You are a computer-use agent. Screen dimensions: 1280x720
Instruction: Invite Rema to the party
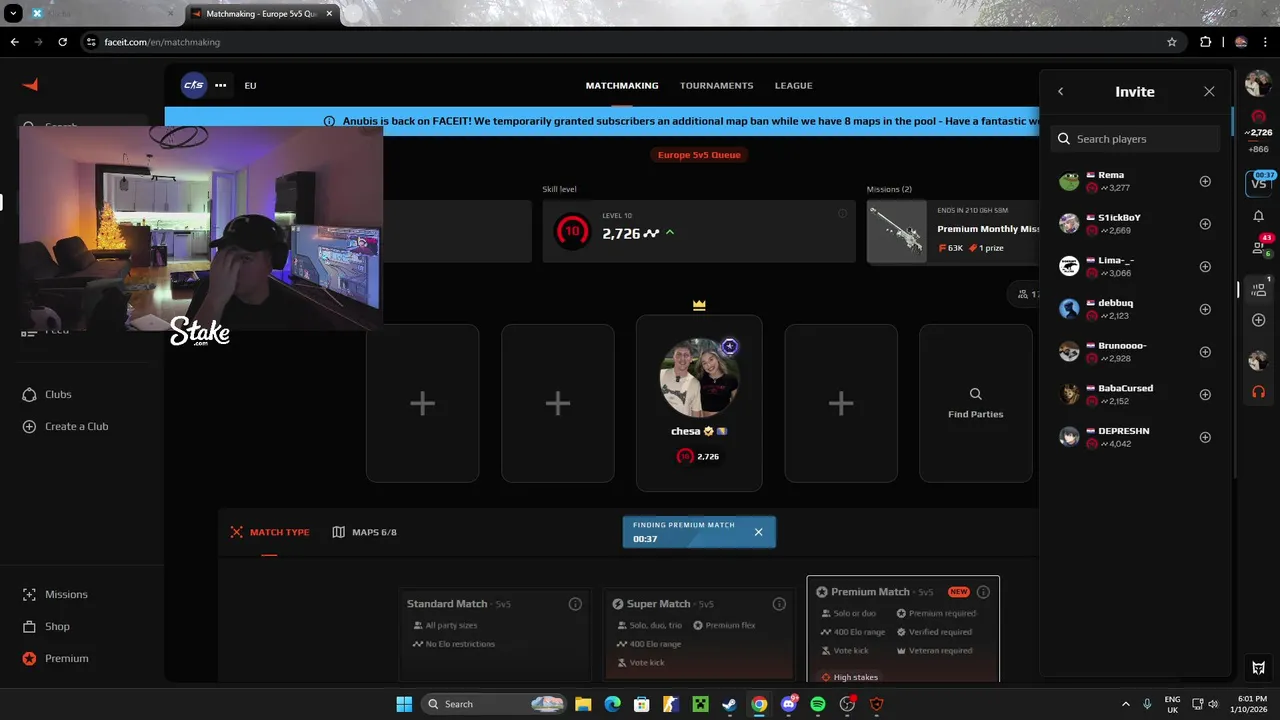coord(1205,181)
